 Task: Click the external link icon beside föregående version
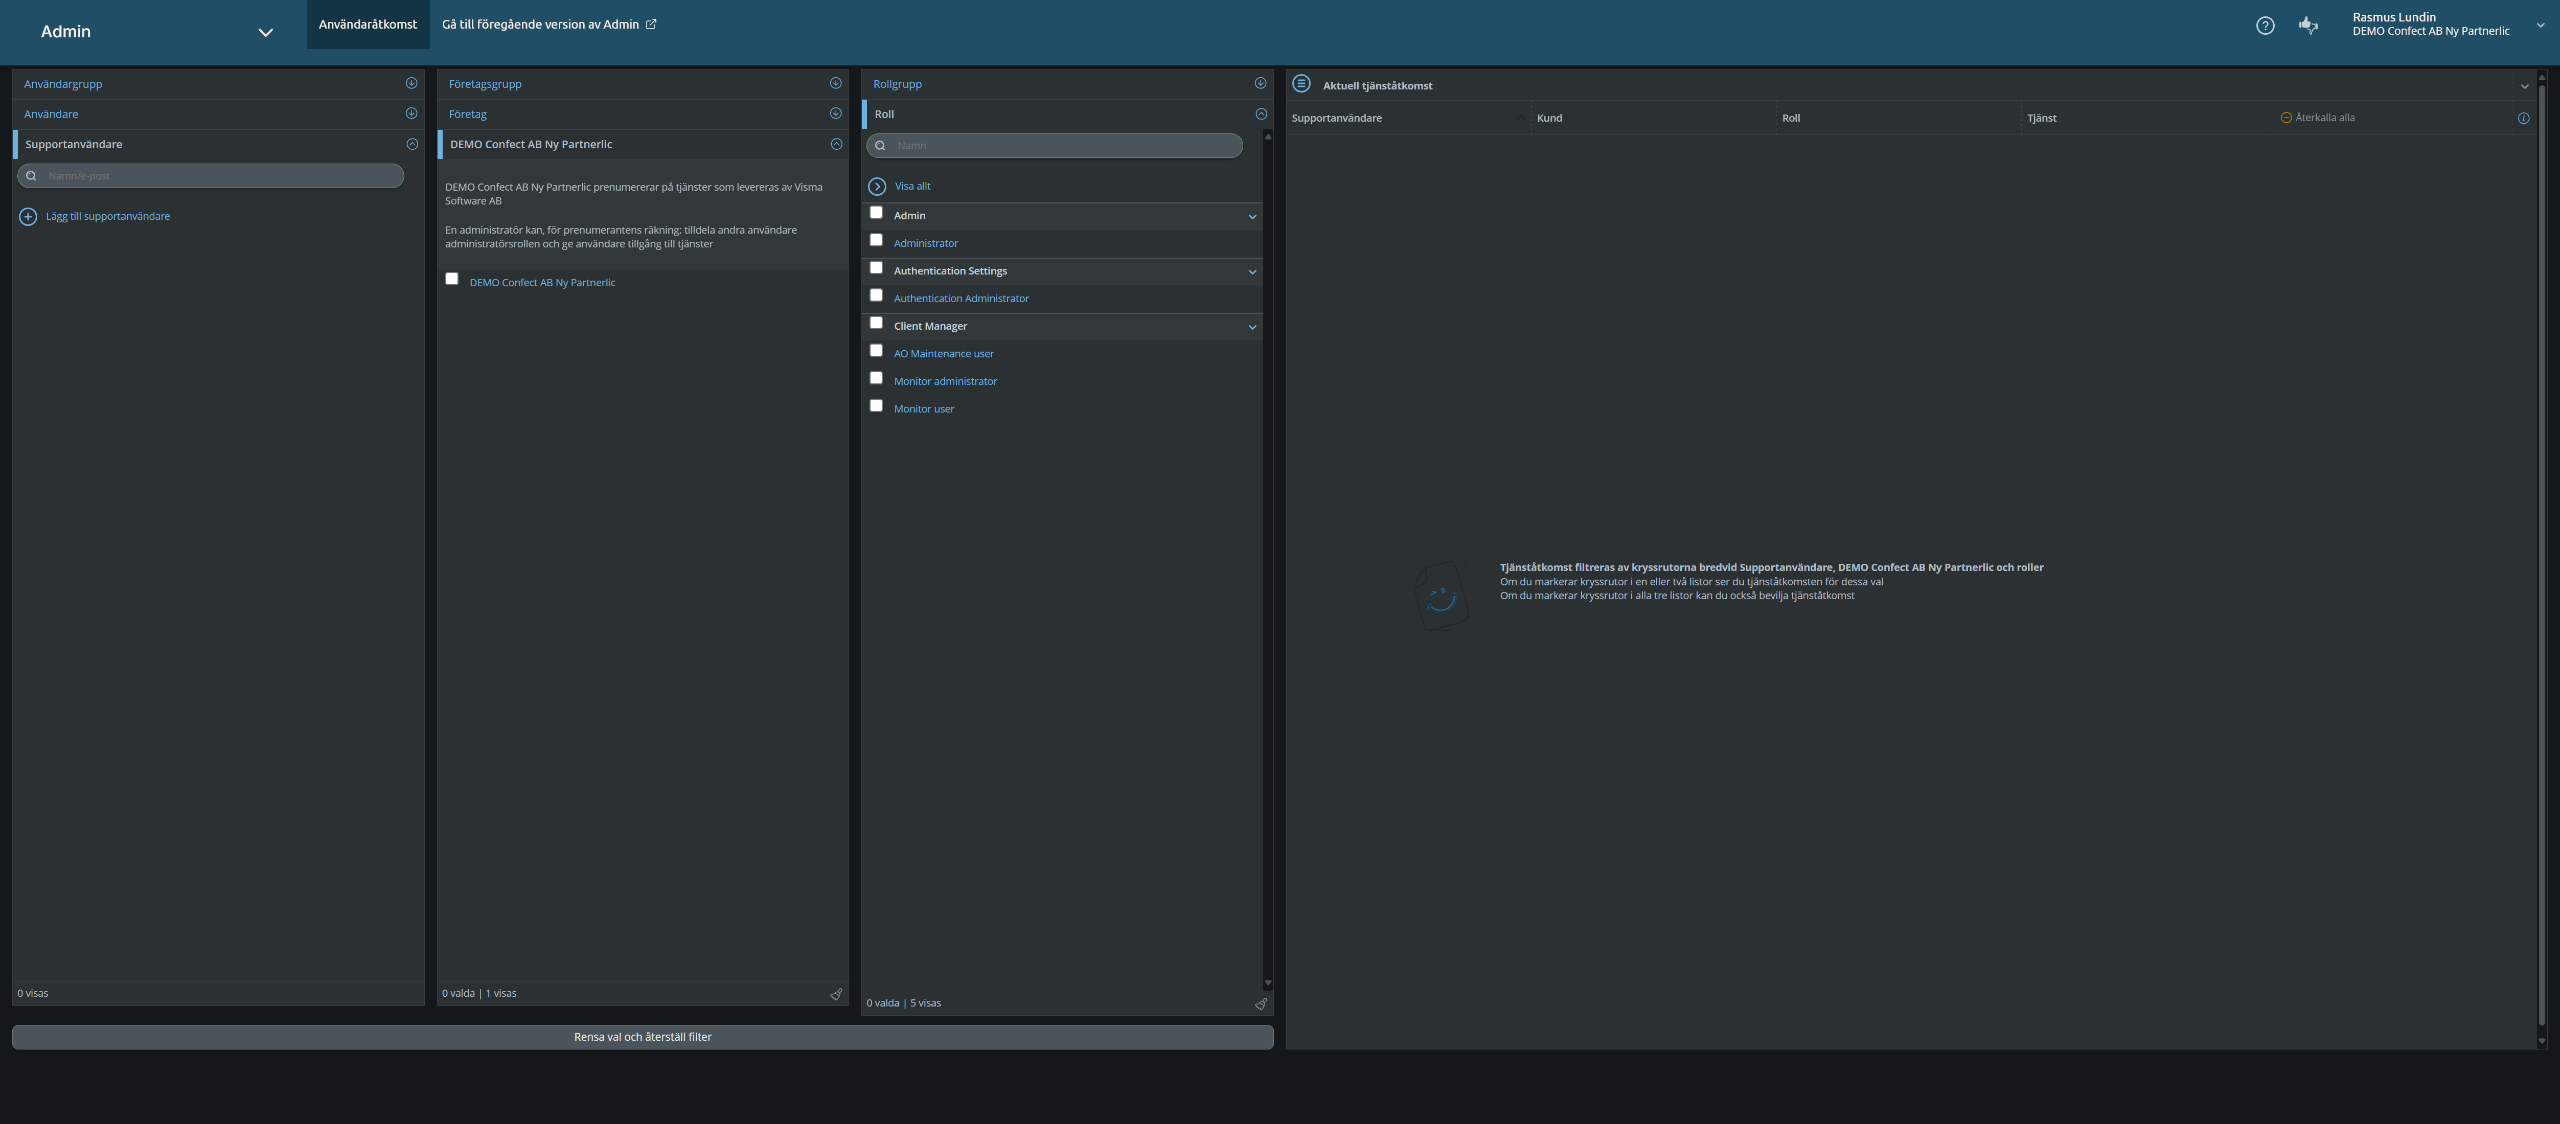pos(651,24)
